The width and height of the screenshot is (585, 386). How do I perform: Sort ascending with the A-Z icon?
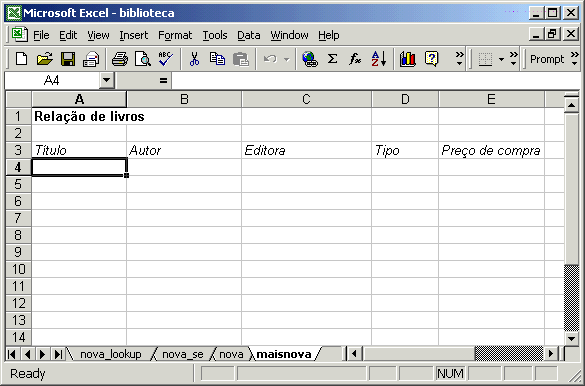[379, 59]
